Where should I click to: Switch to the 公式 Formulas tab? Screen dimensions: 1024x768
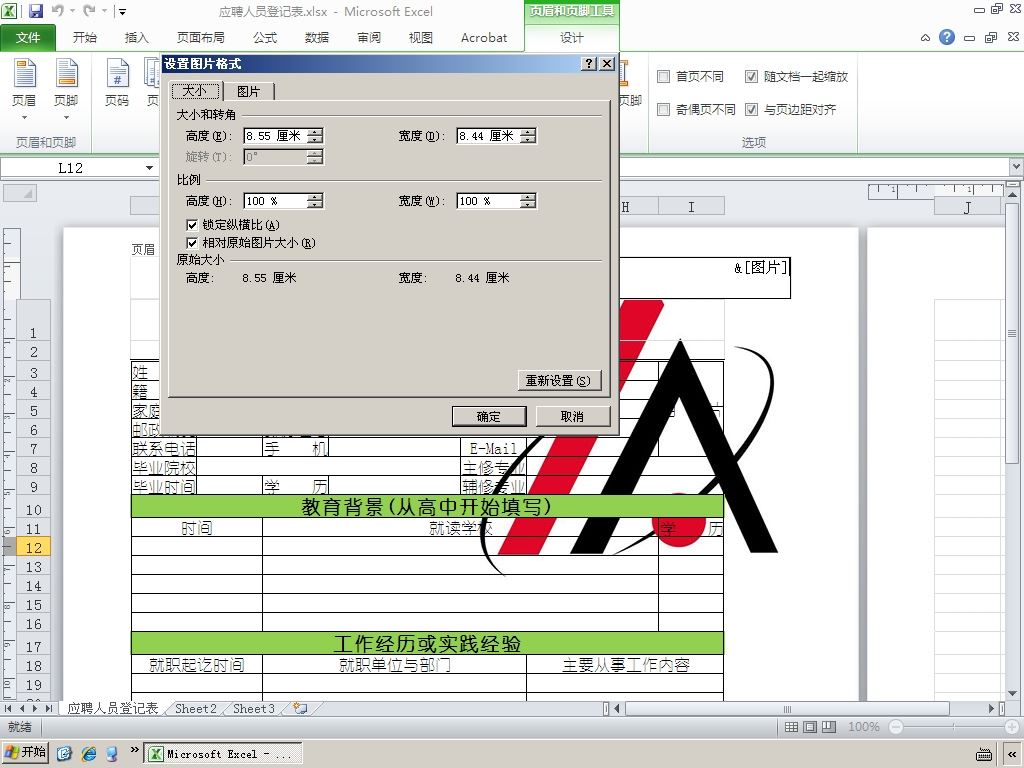coord(265,38)
